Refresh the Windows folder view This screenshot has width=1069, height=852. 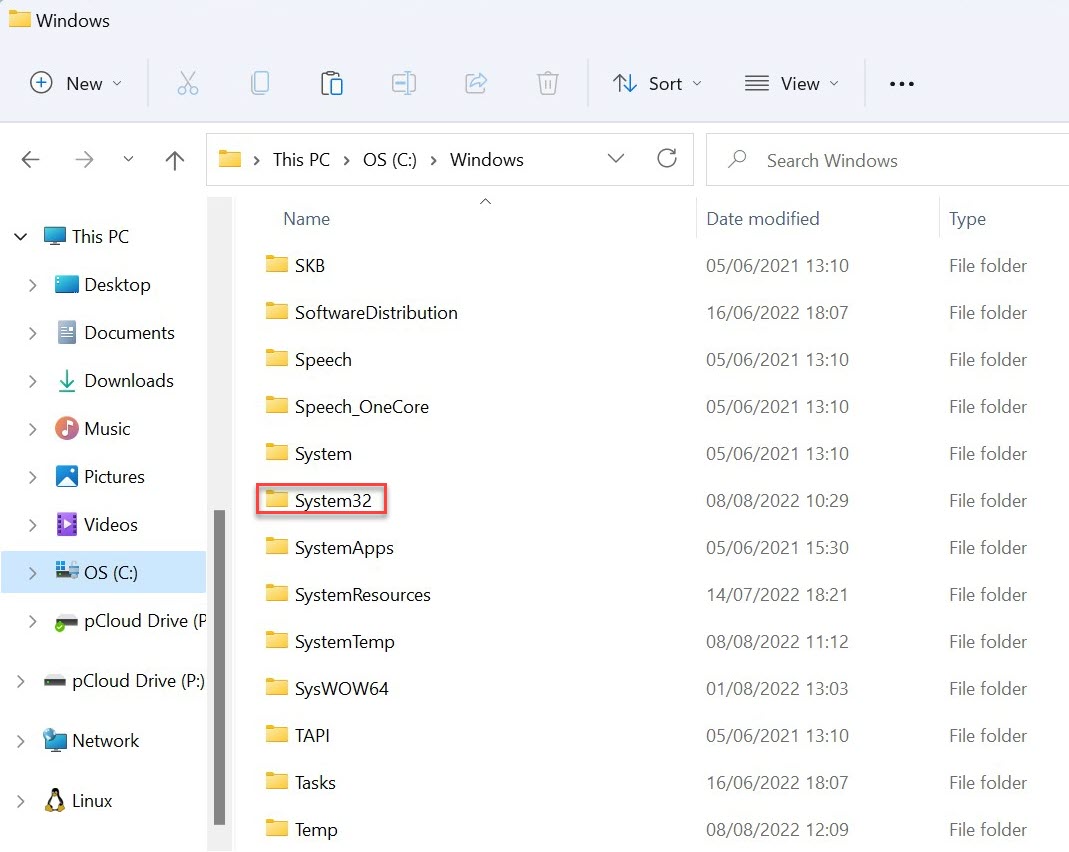point(667,159)
